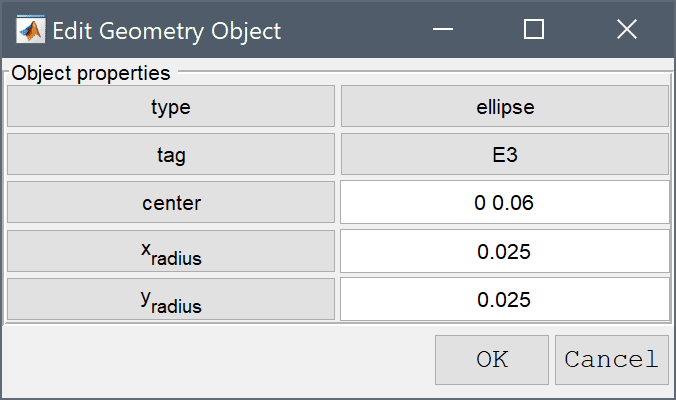Click the E3 tag value cell

pyautogui.click(x=504, y=154)
